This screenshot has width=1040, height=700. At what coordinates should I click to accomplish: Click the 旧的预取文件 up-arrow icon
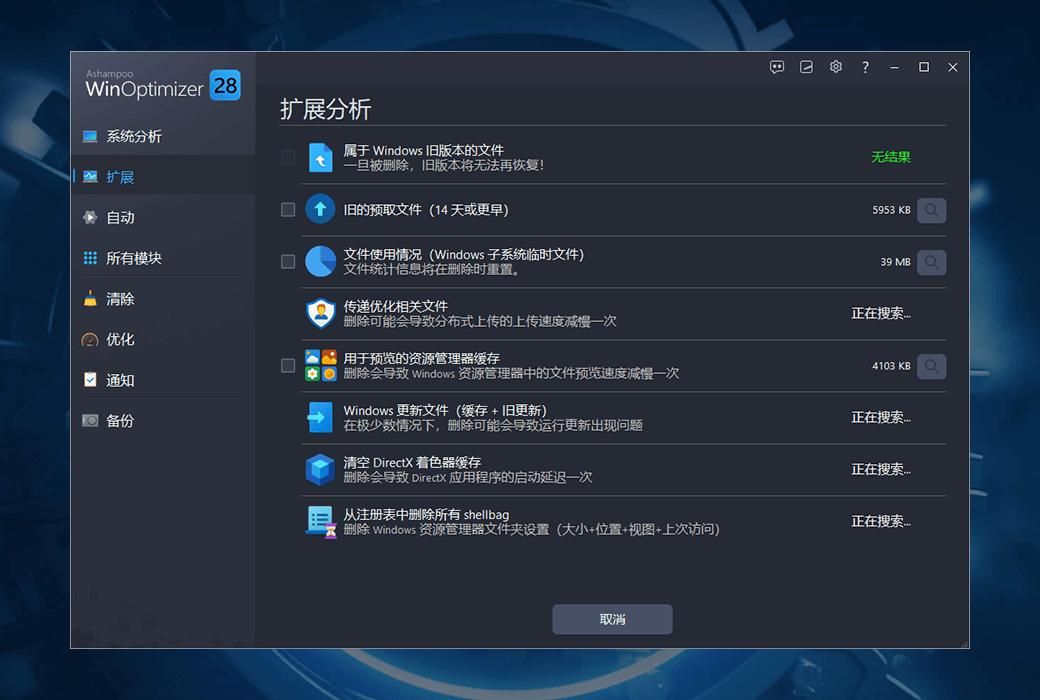tap(320, 210)
